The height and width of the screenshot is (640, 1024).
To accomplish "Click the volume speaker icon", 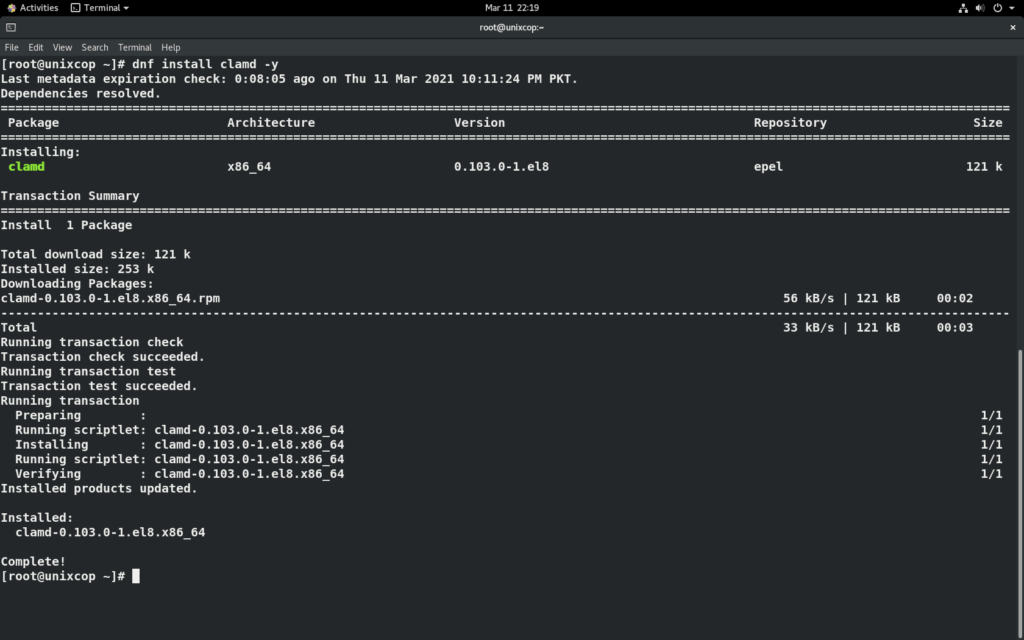I will click(980, 8).
